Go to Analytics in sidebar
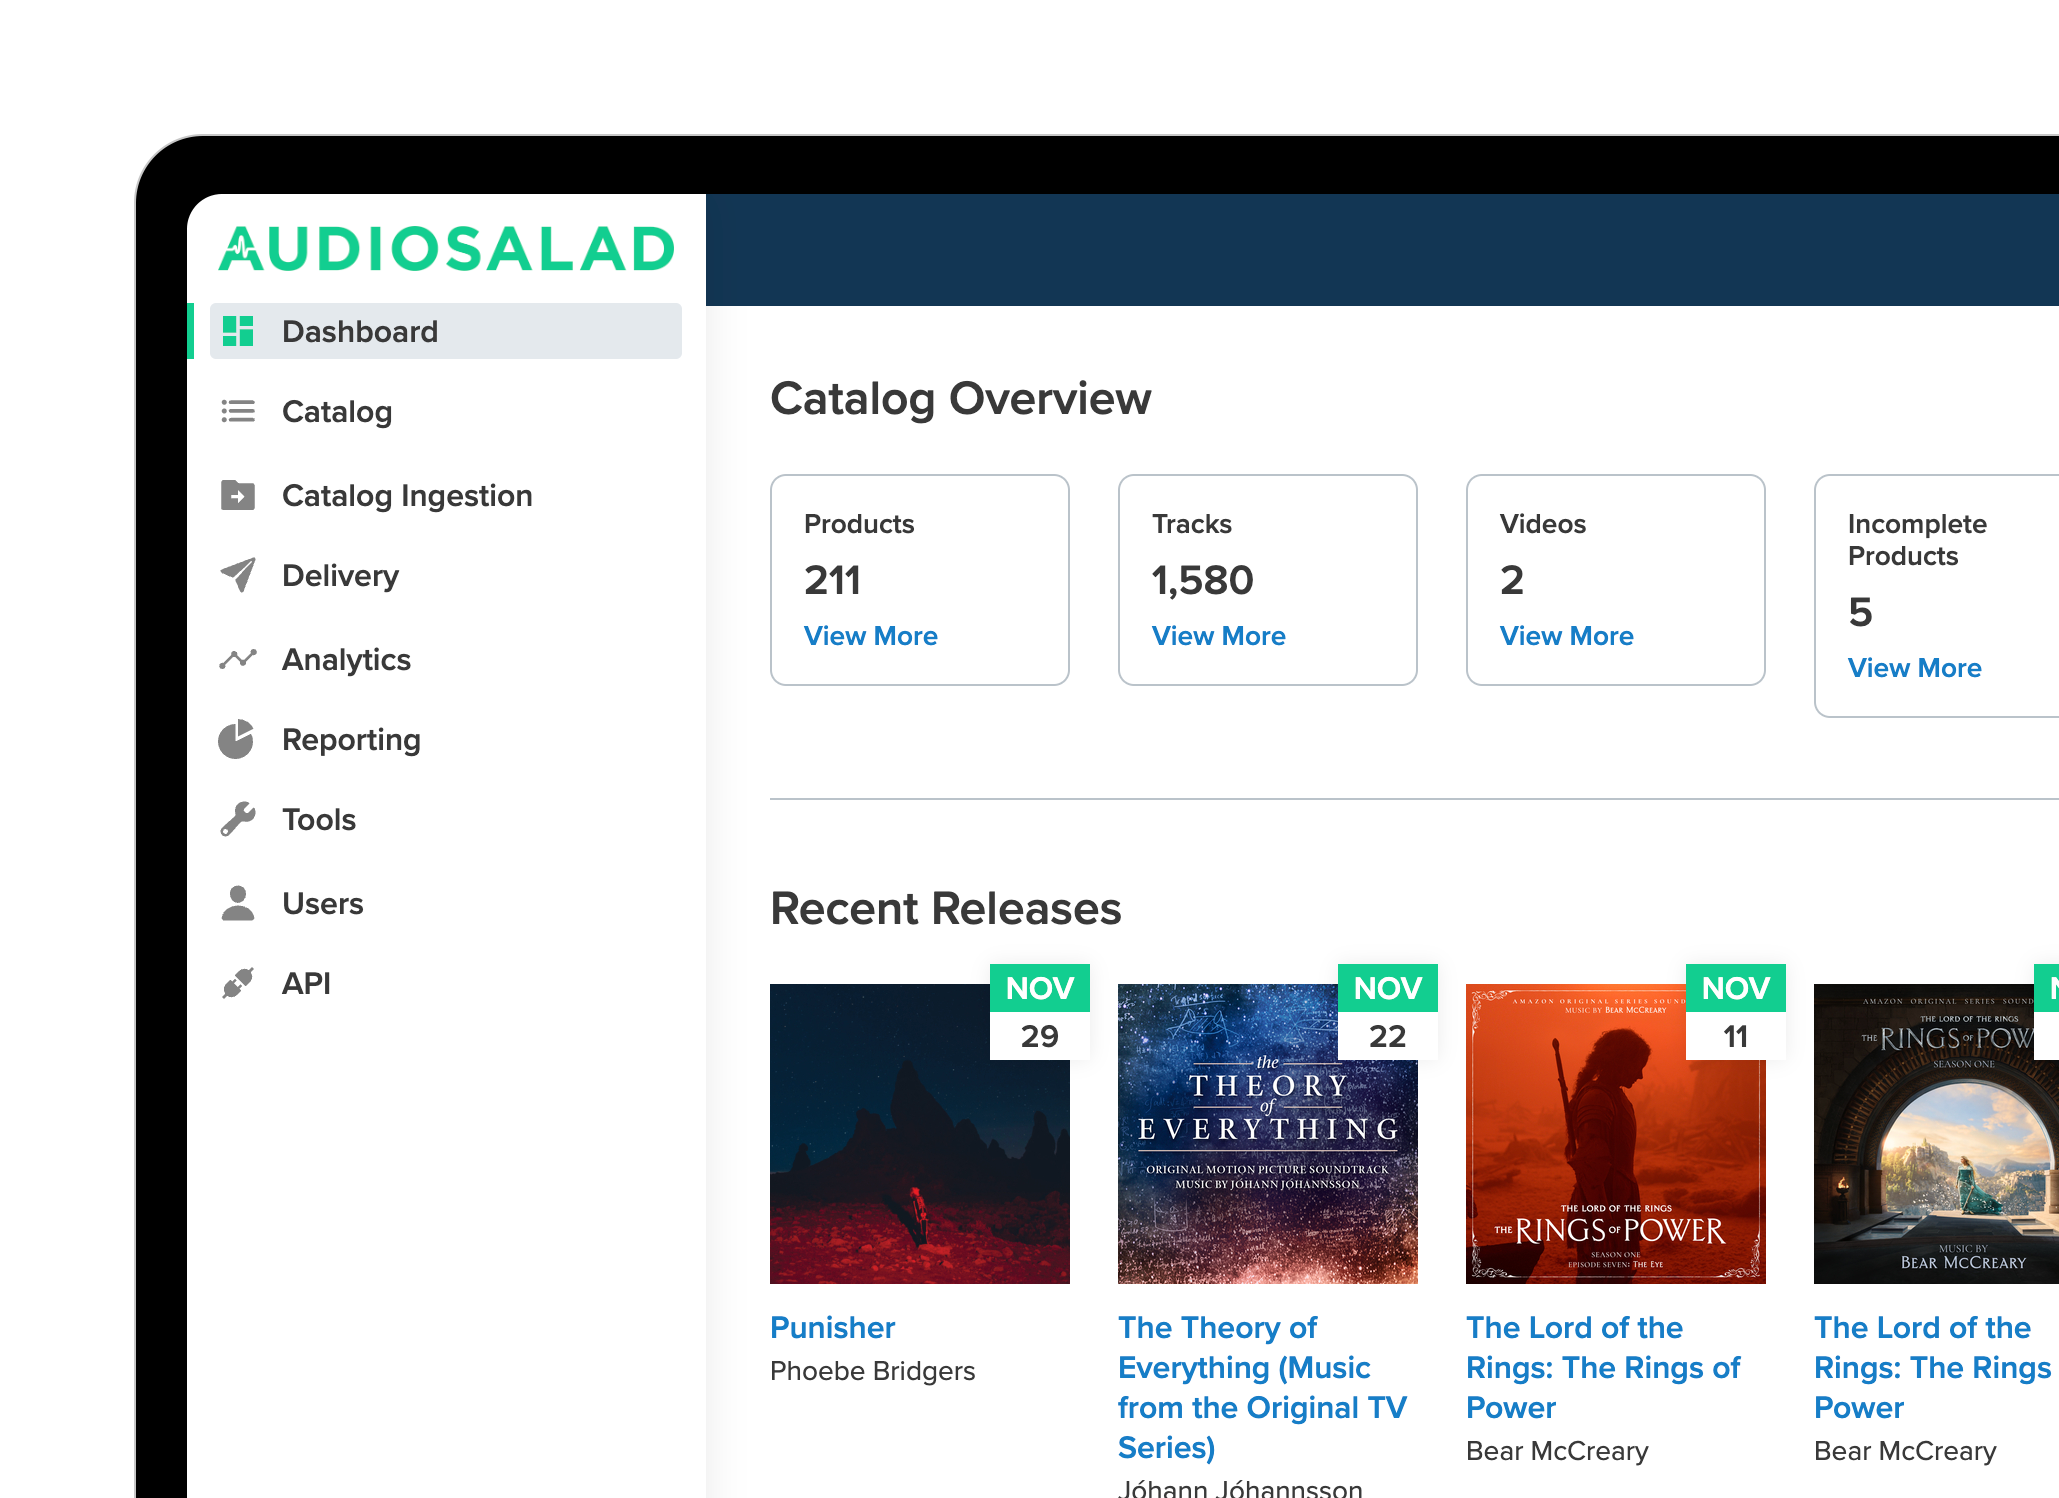 346,659
